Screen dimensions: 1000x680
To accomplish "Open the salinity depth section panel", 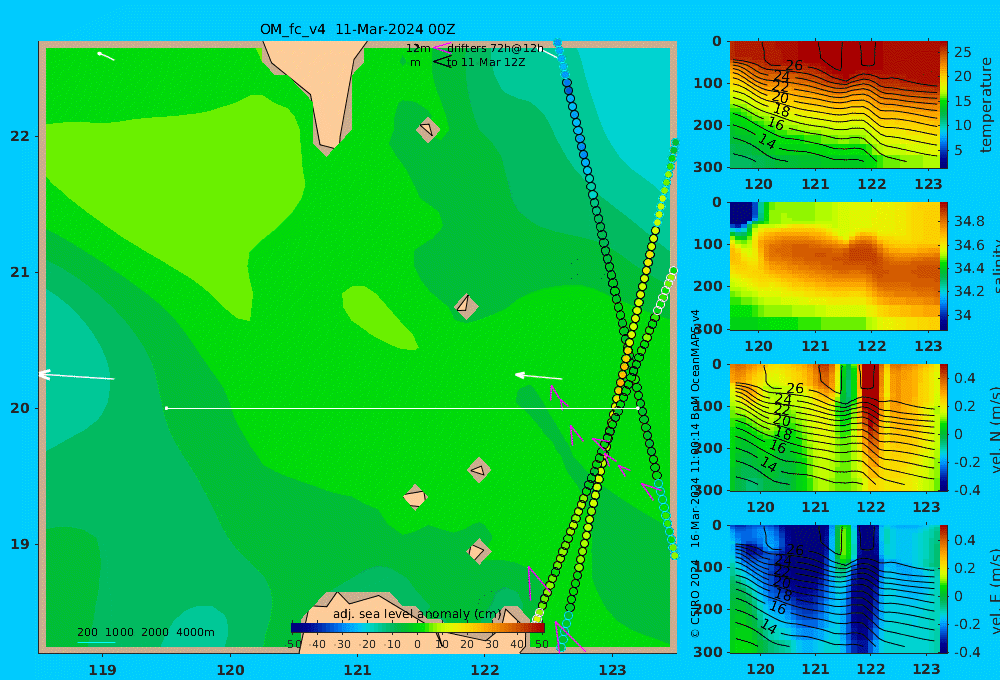I will pyautogui.click(x=834, y=266).
